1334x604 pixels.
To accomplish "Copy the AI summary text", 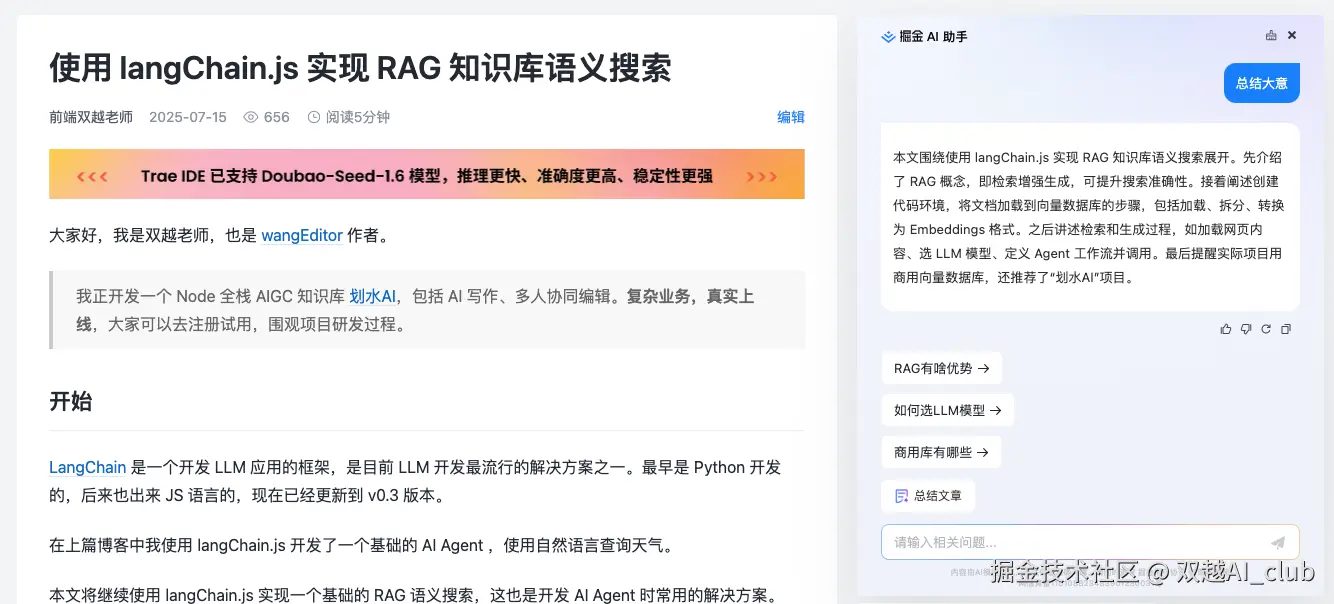I will coord(1286,329).
